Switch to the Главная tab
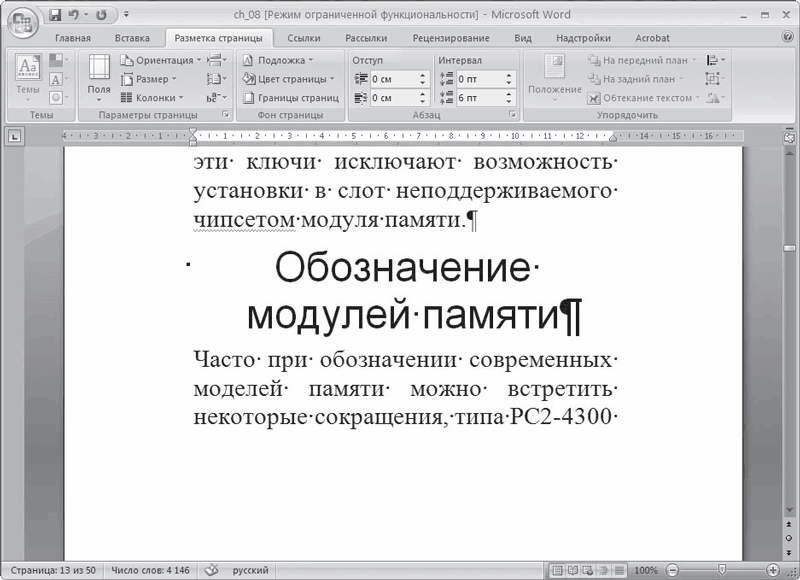Image resolution: width=800 pixels, height=580 pixels. pos(73,38)
